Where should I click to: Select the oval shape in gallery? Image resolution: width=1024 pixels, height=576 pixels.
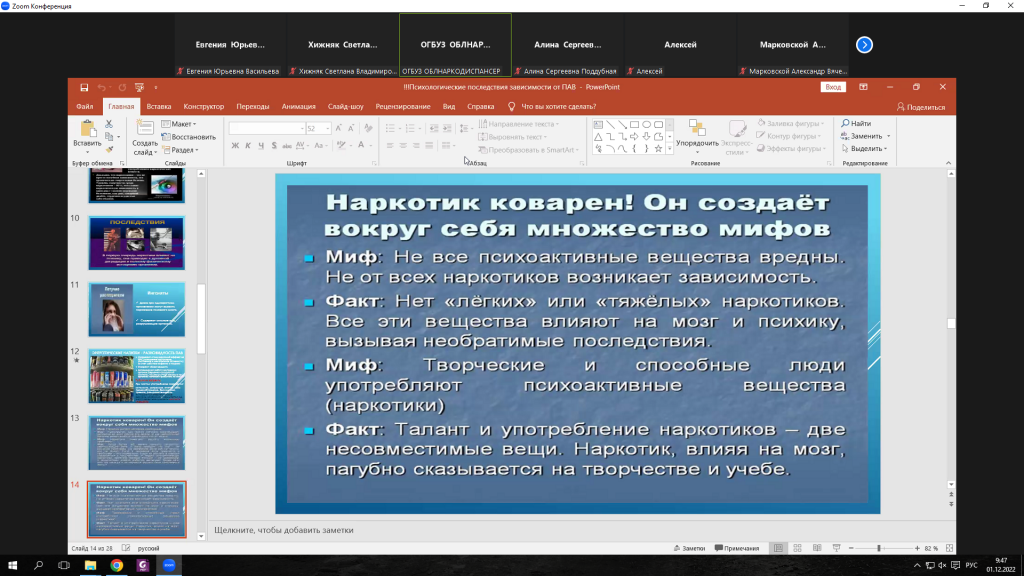647,124
